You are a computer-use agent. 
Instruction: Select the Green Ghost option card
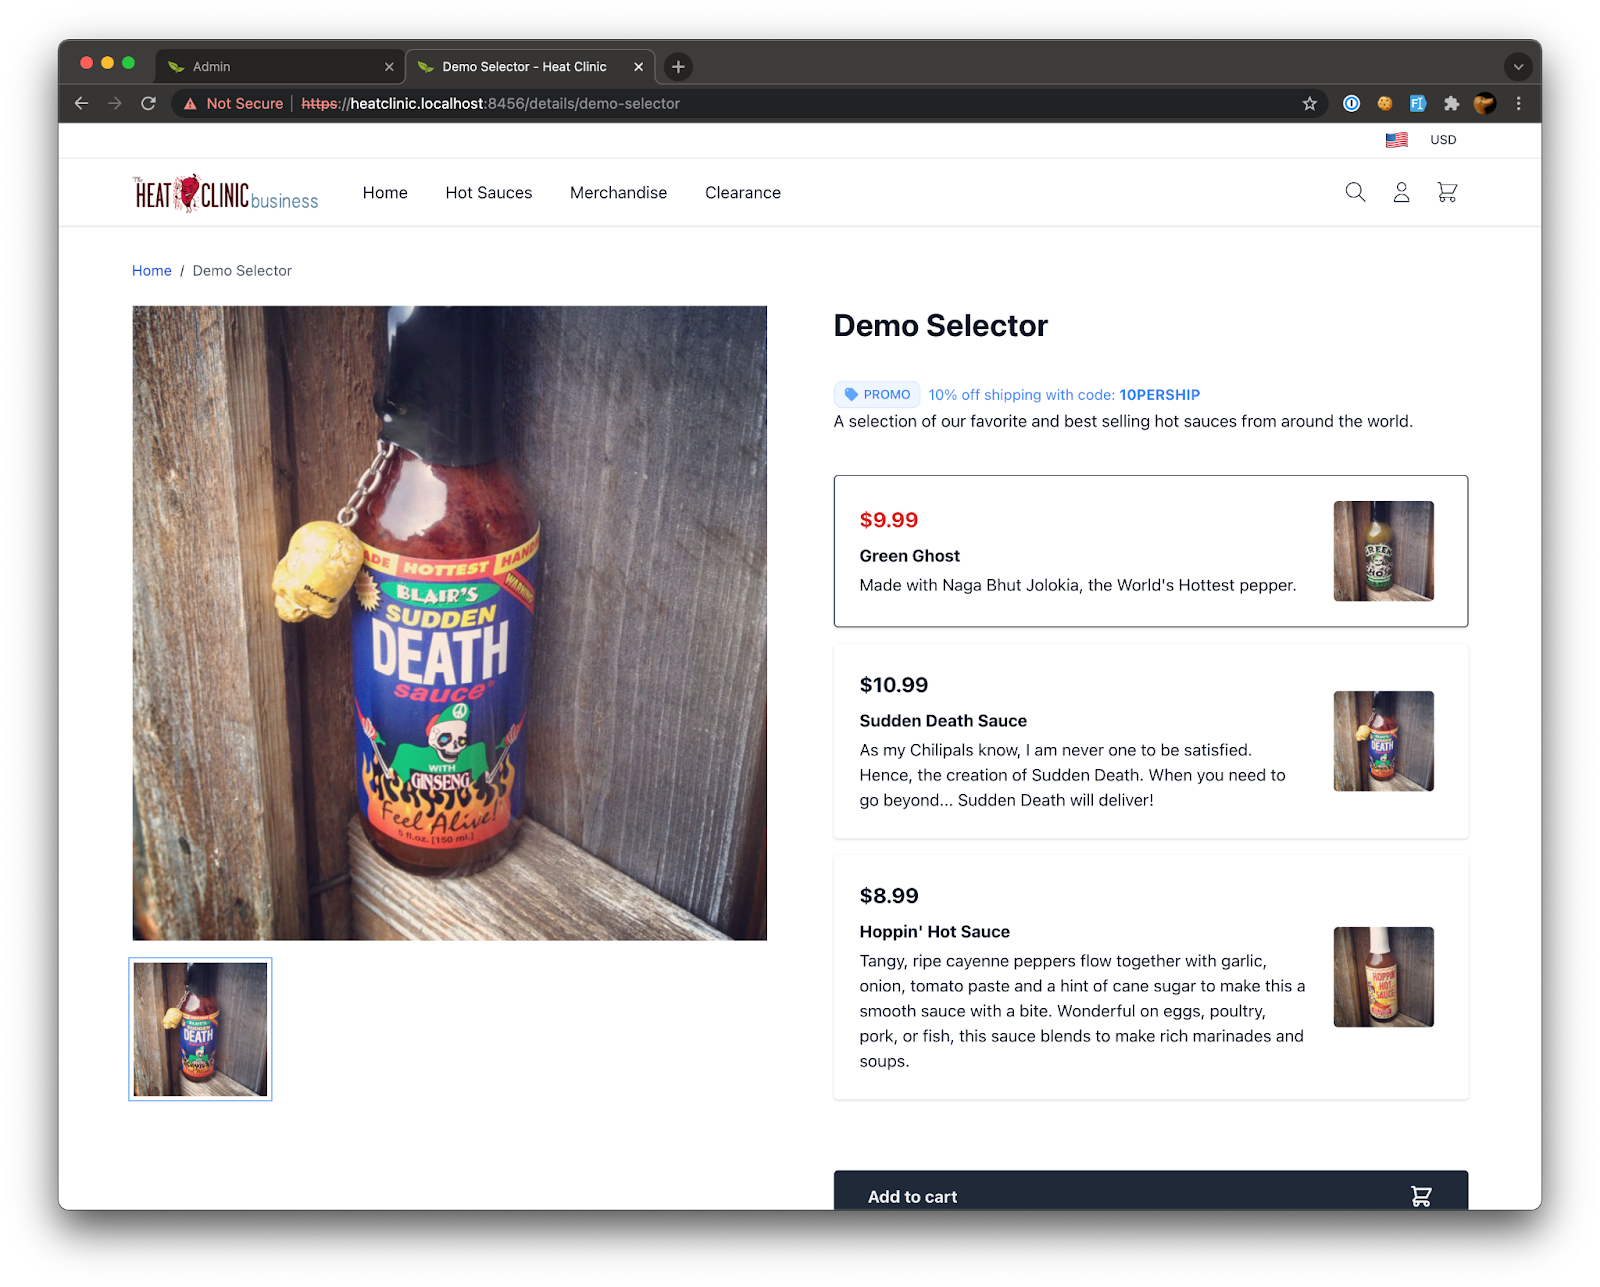coord(1151,551)
